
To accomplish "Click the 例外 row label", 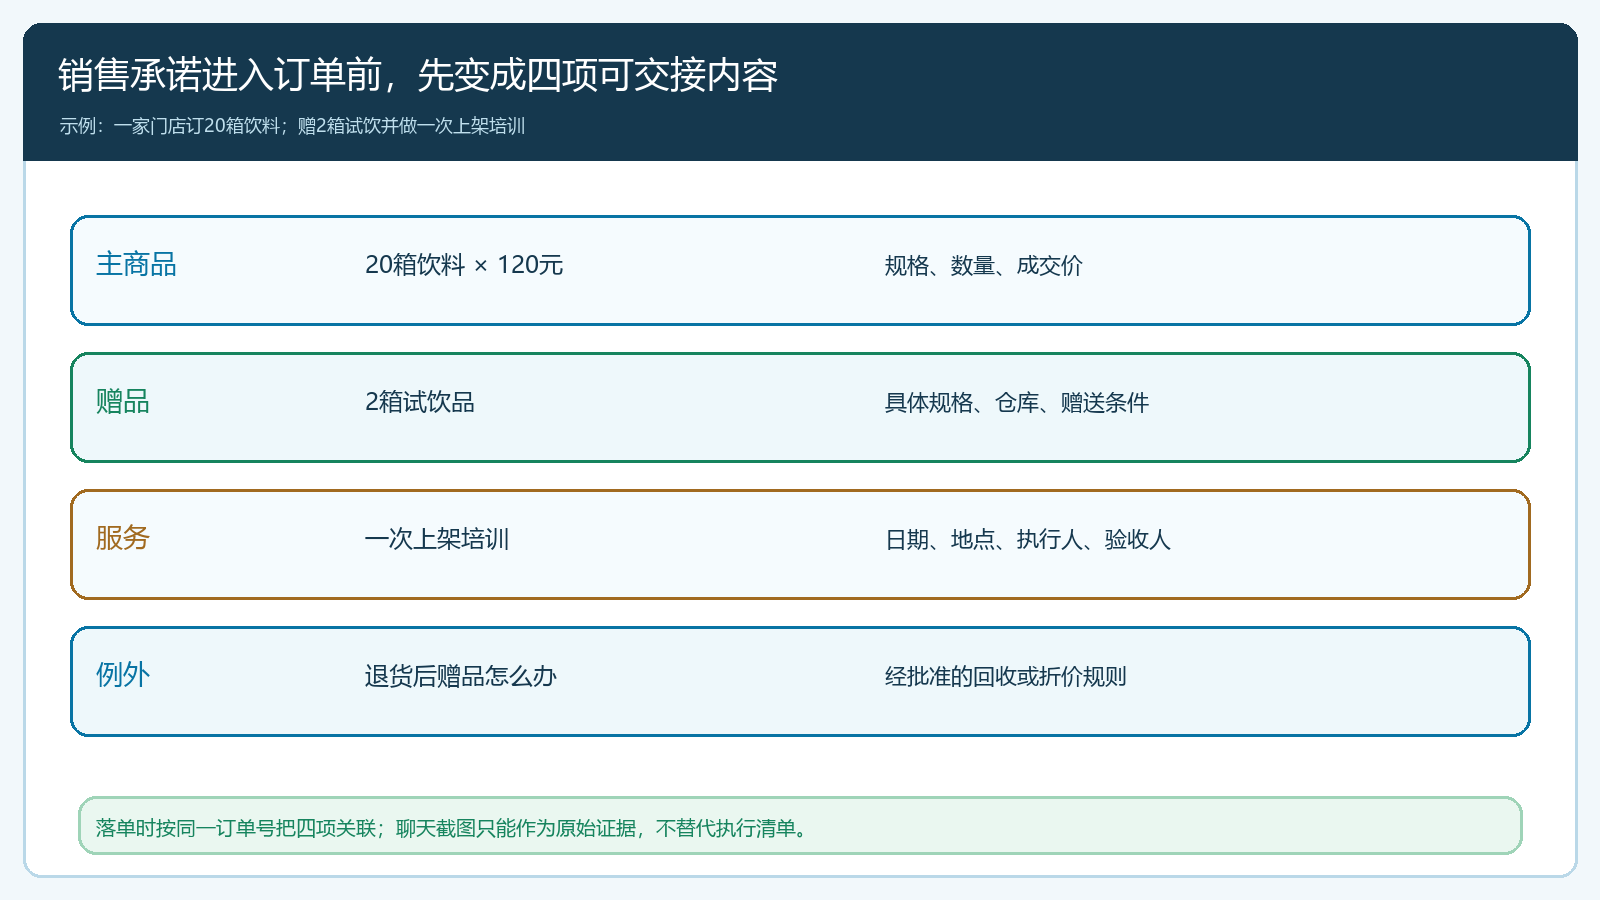I will pyautogui.click(x=123, y=676).
